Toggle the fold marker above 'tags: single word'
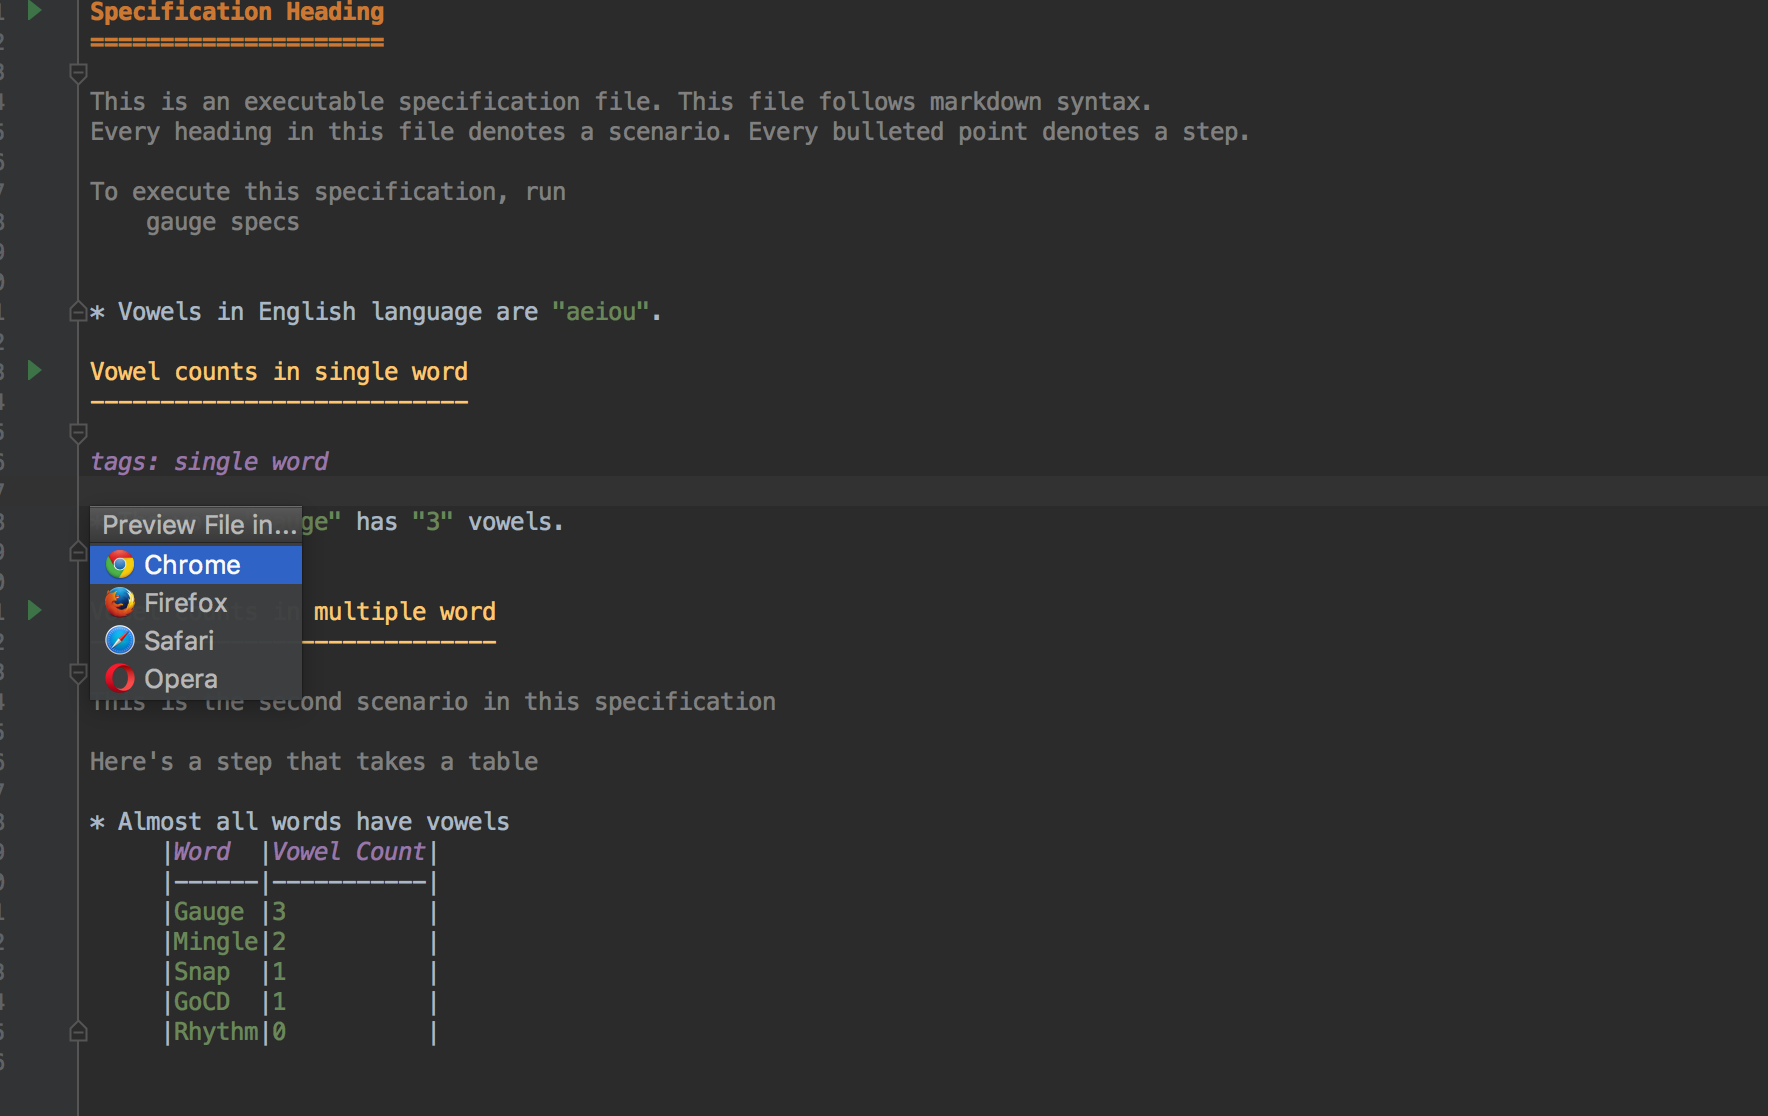Image resolution: width=1768 pixels, height=1116 pixels. [x=78, y=432]
